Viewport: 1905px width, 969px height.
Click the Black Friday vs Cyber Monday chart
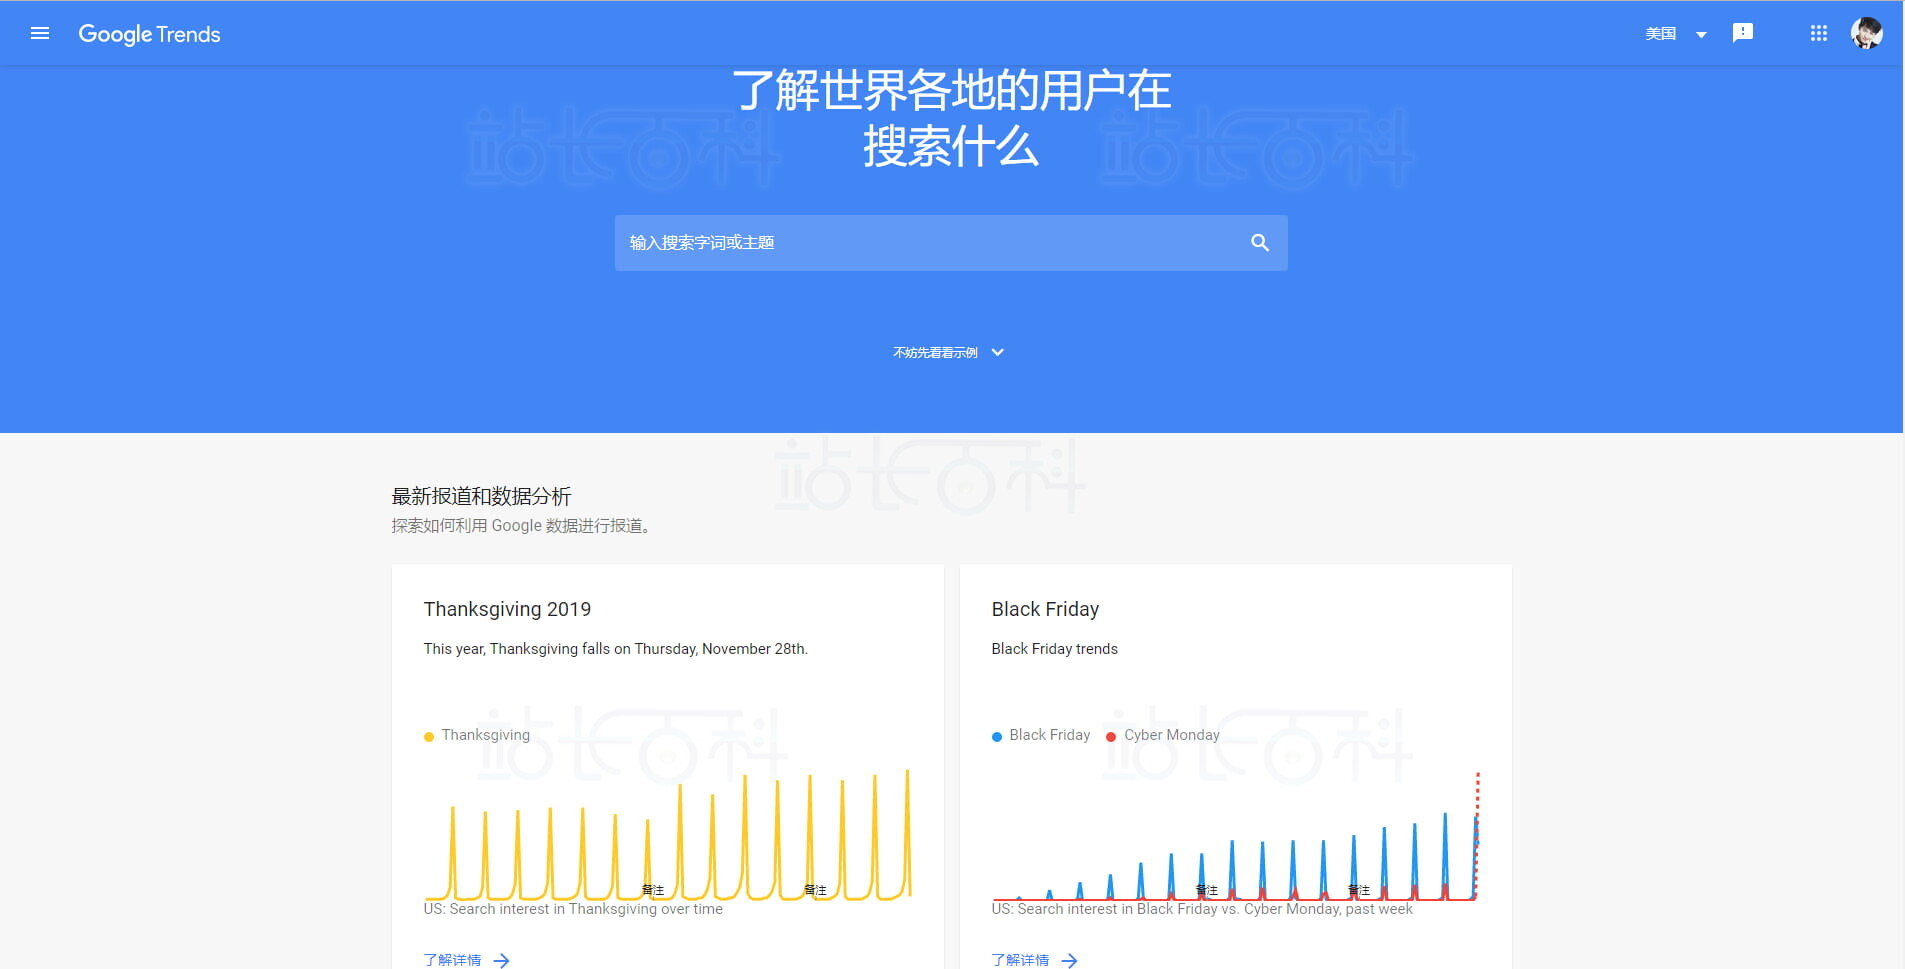1236,835
